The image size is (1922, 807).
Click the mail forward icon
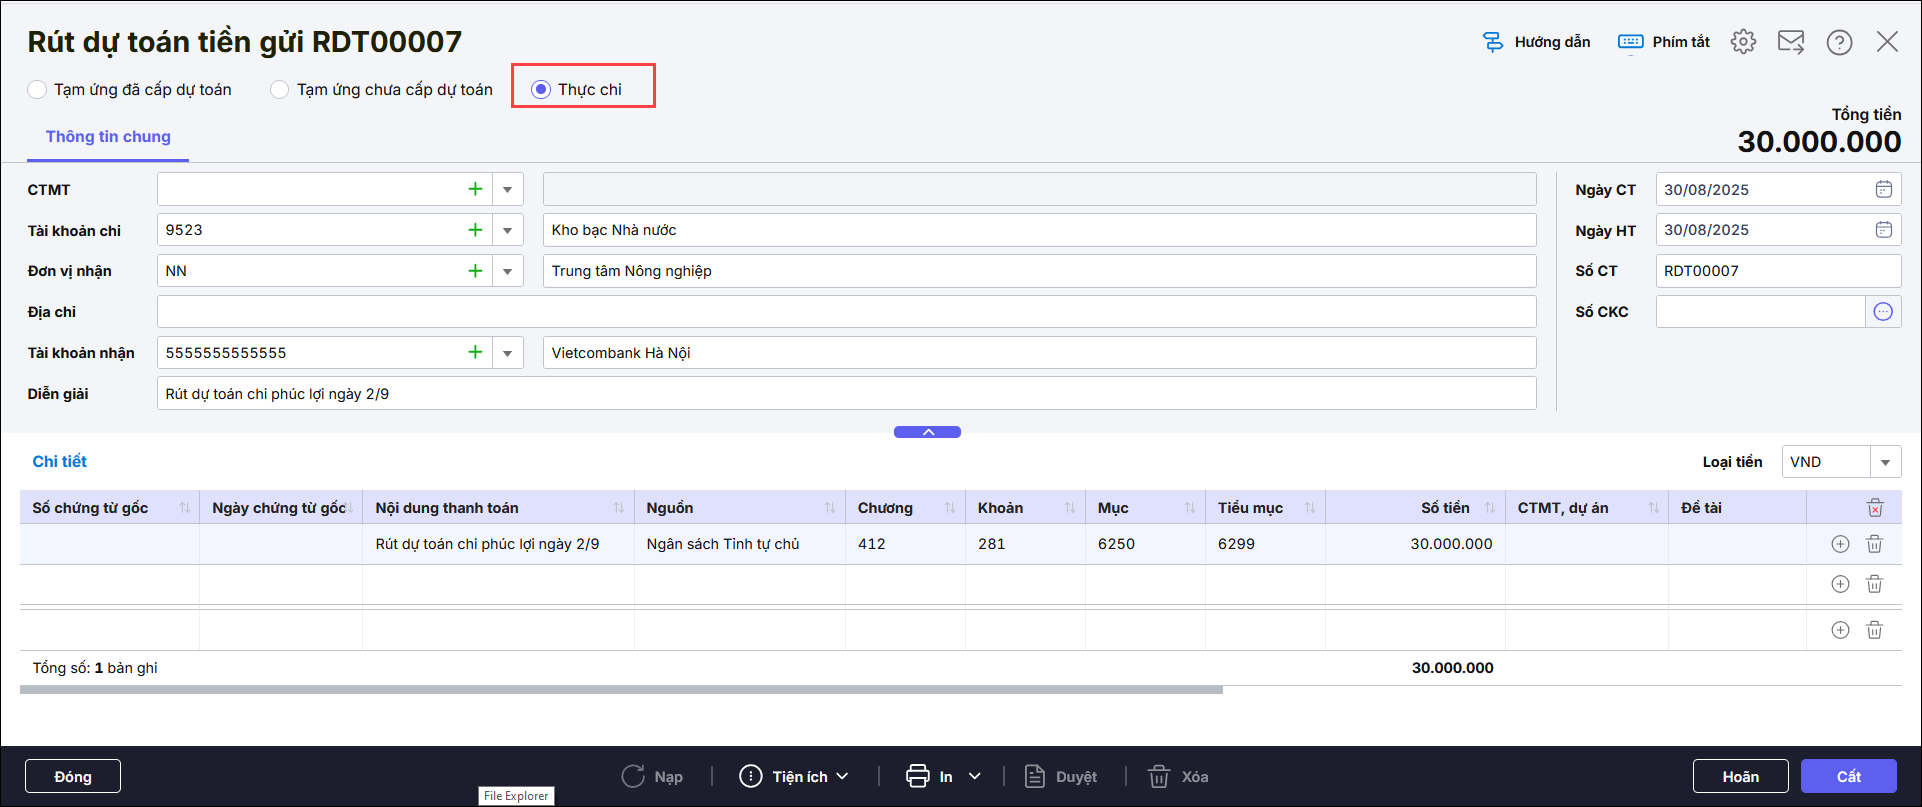click(1790, 42)
